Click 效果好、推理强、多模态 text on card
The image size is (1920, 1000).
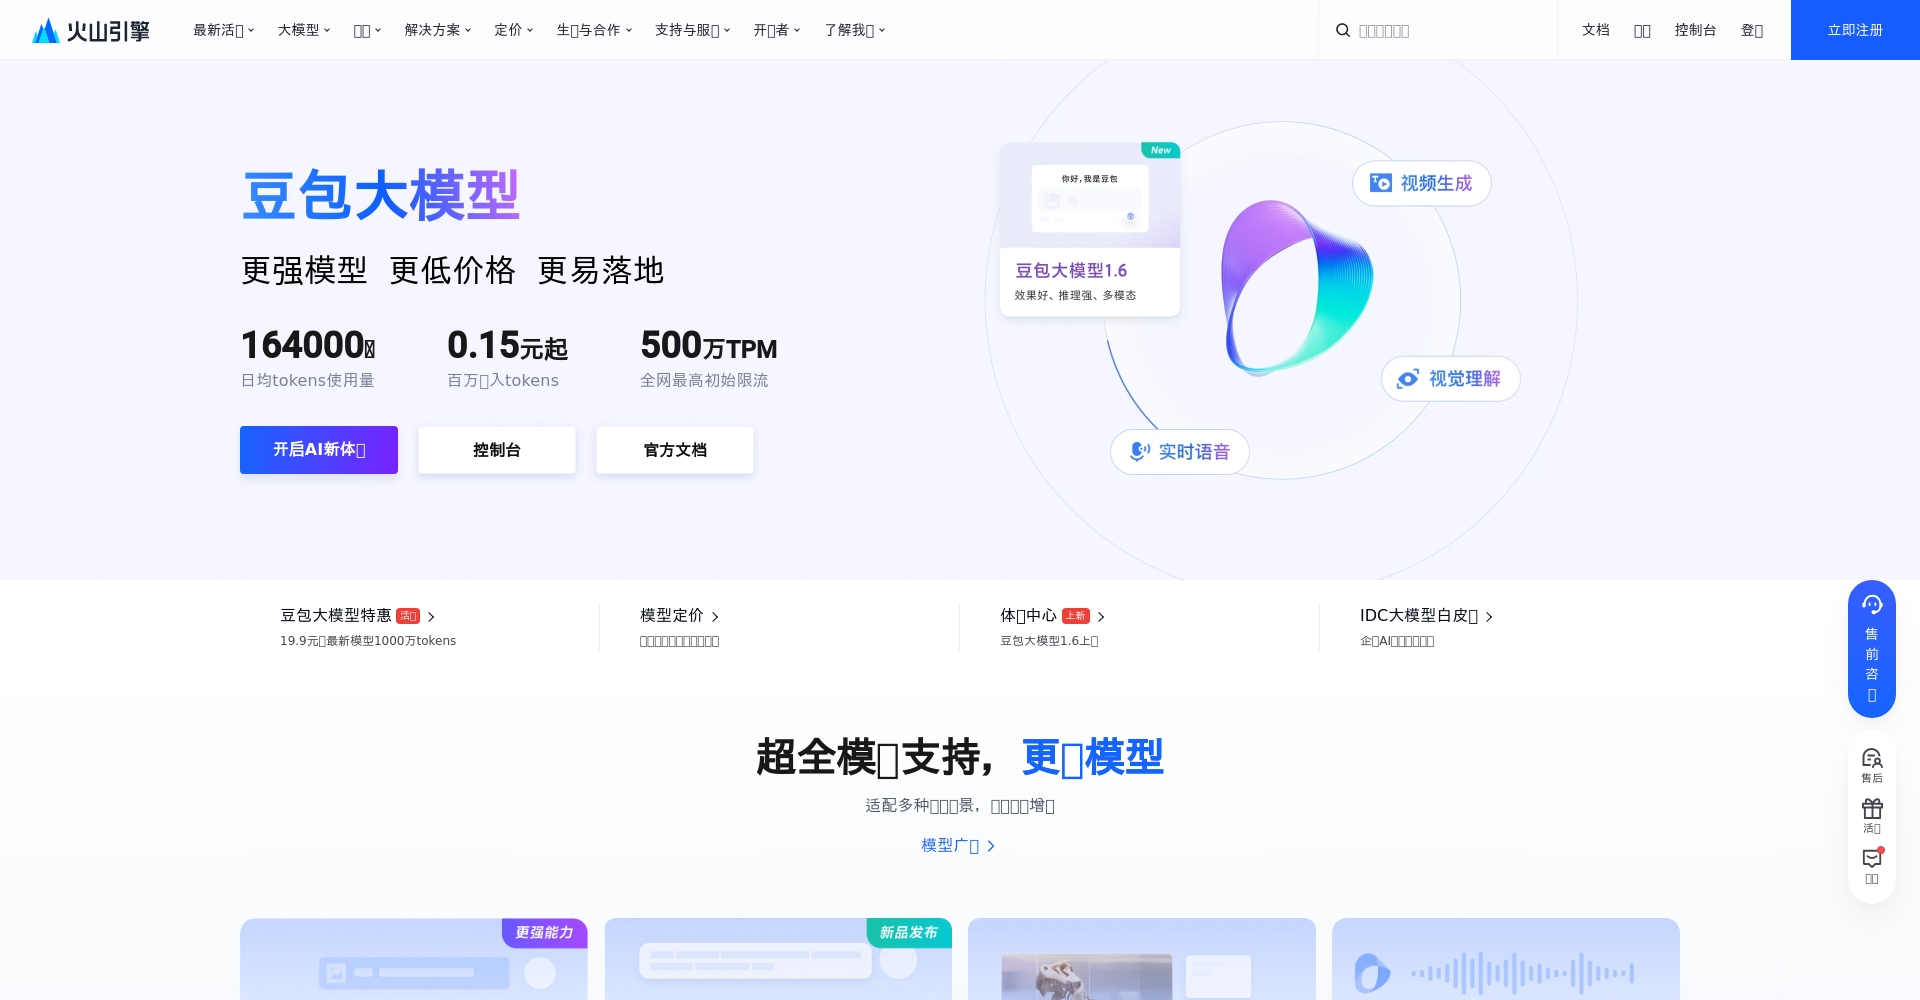(1075, 295)
